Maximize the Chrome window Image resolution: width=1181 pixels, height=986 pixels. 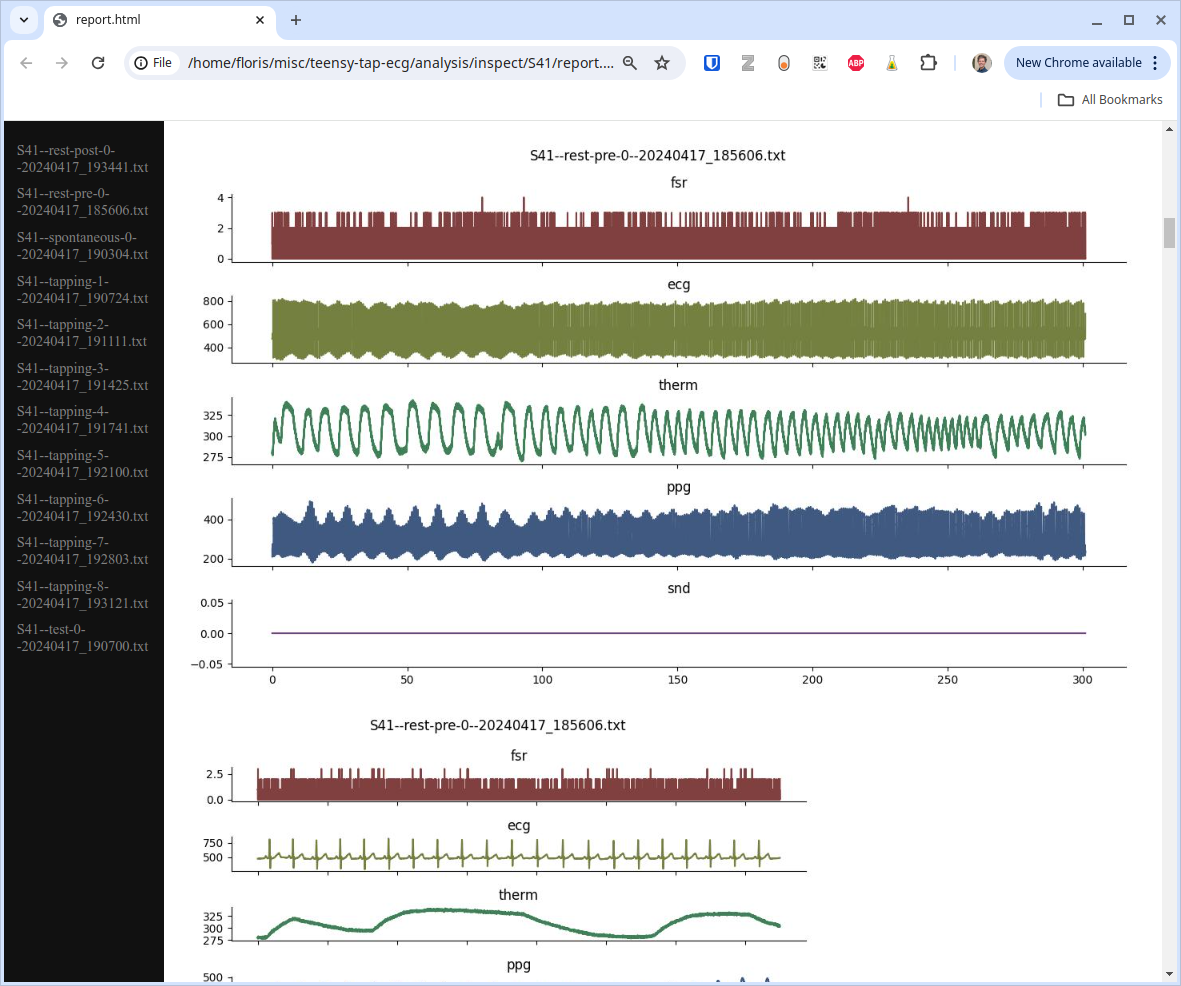pos(1129,20)
